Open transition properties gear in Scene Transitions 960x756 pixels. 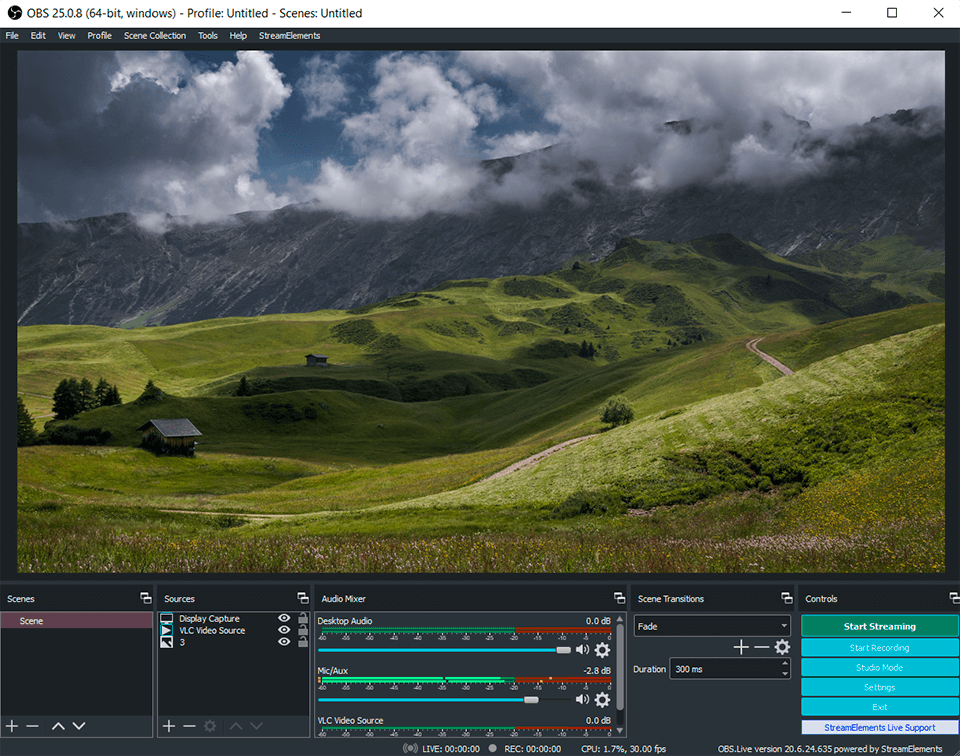click(x=781, y=647)
